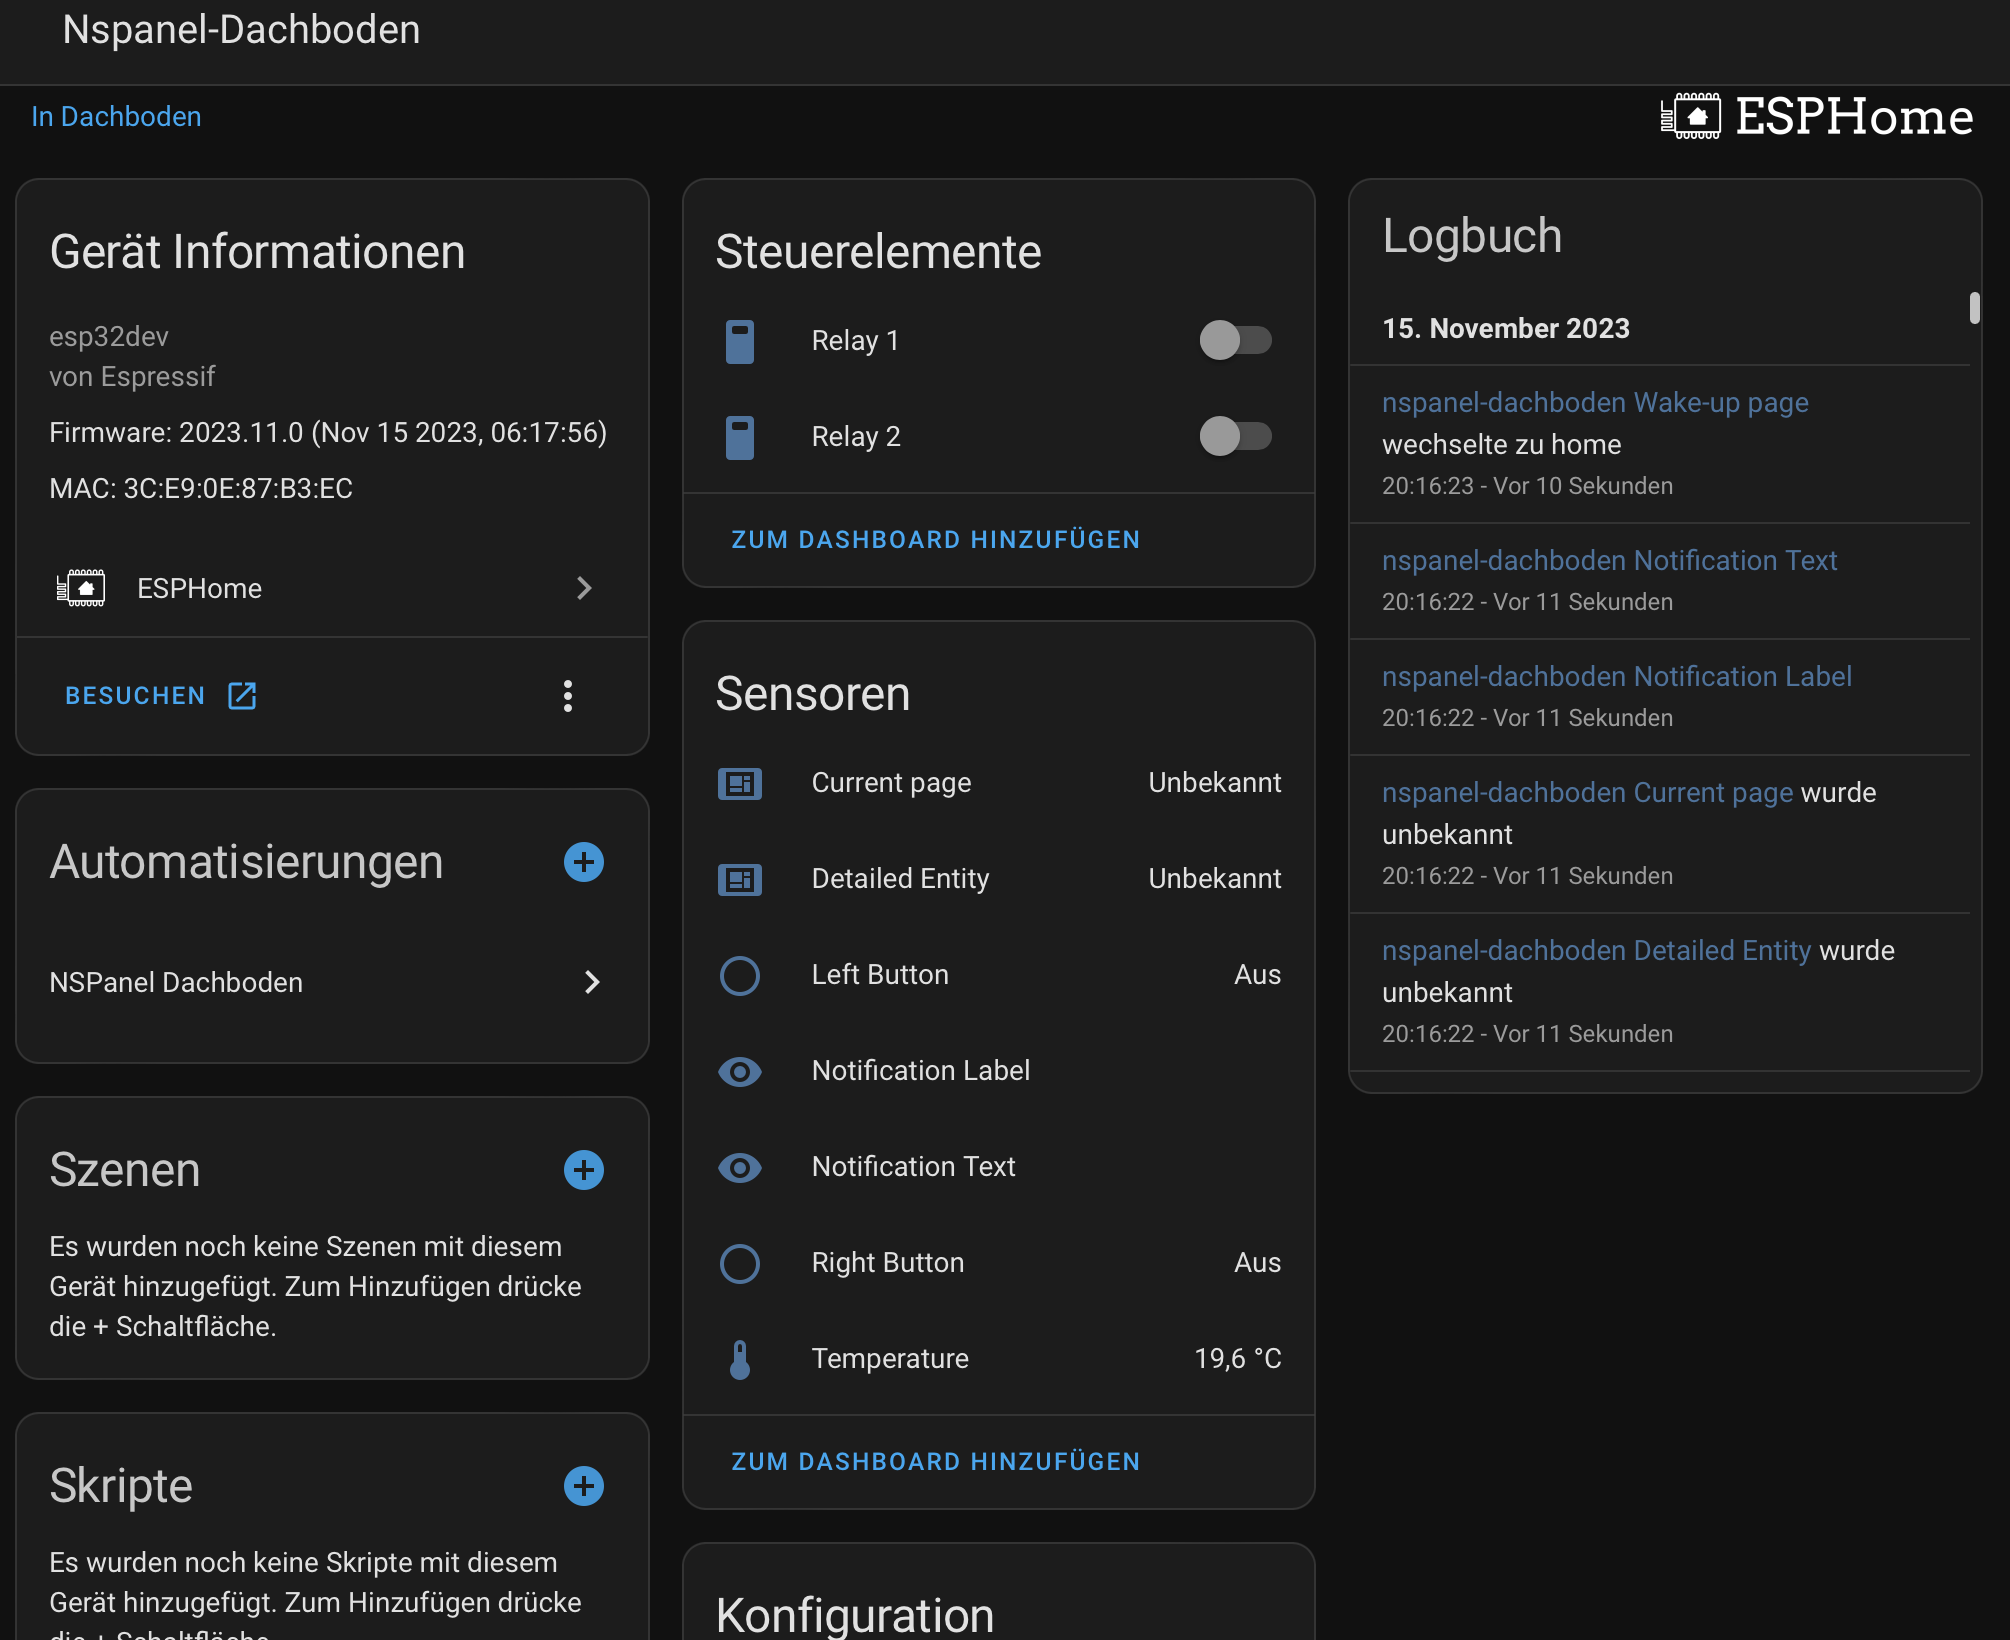Expand the NSPanel Dachboden automation entry
Image resolution: width=2010 pixels, height=1640 pixels.
coord(592,982)
